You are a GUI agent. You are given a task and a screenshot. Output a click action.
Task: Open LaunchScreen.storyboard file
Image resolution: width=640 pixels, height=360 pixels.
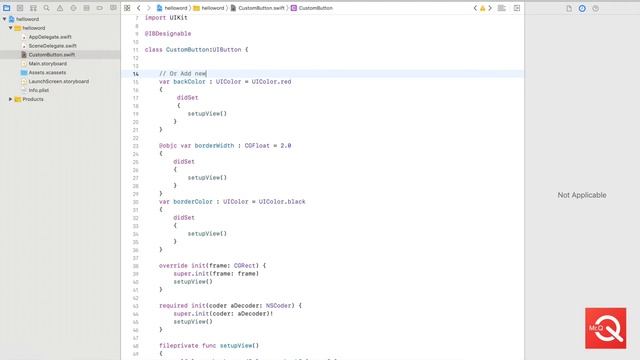58,81
